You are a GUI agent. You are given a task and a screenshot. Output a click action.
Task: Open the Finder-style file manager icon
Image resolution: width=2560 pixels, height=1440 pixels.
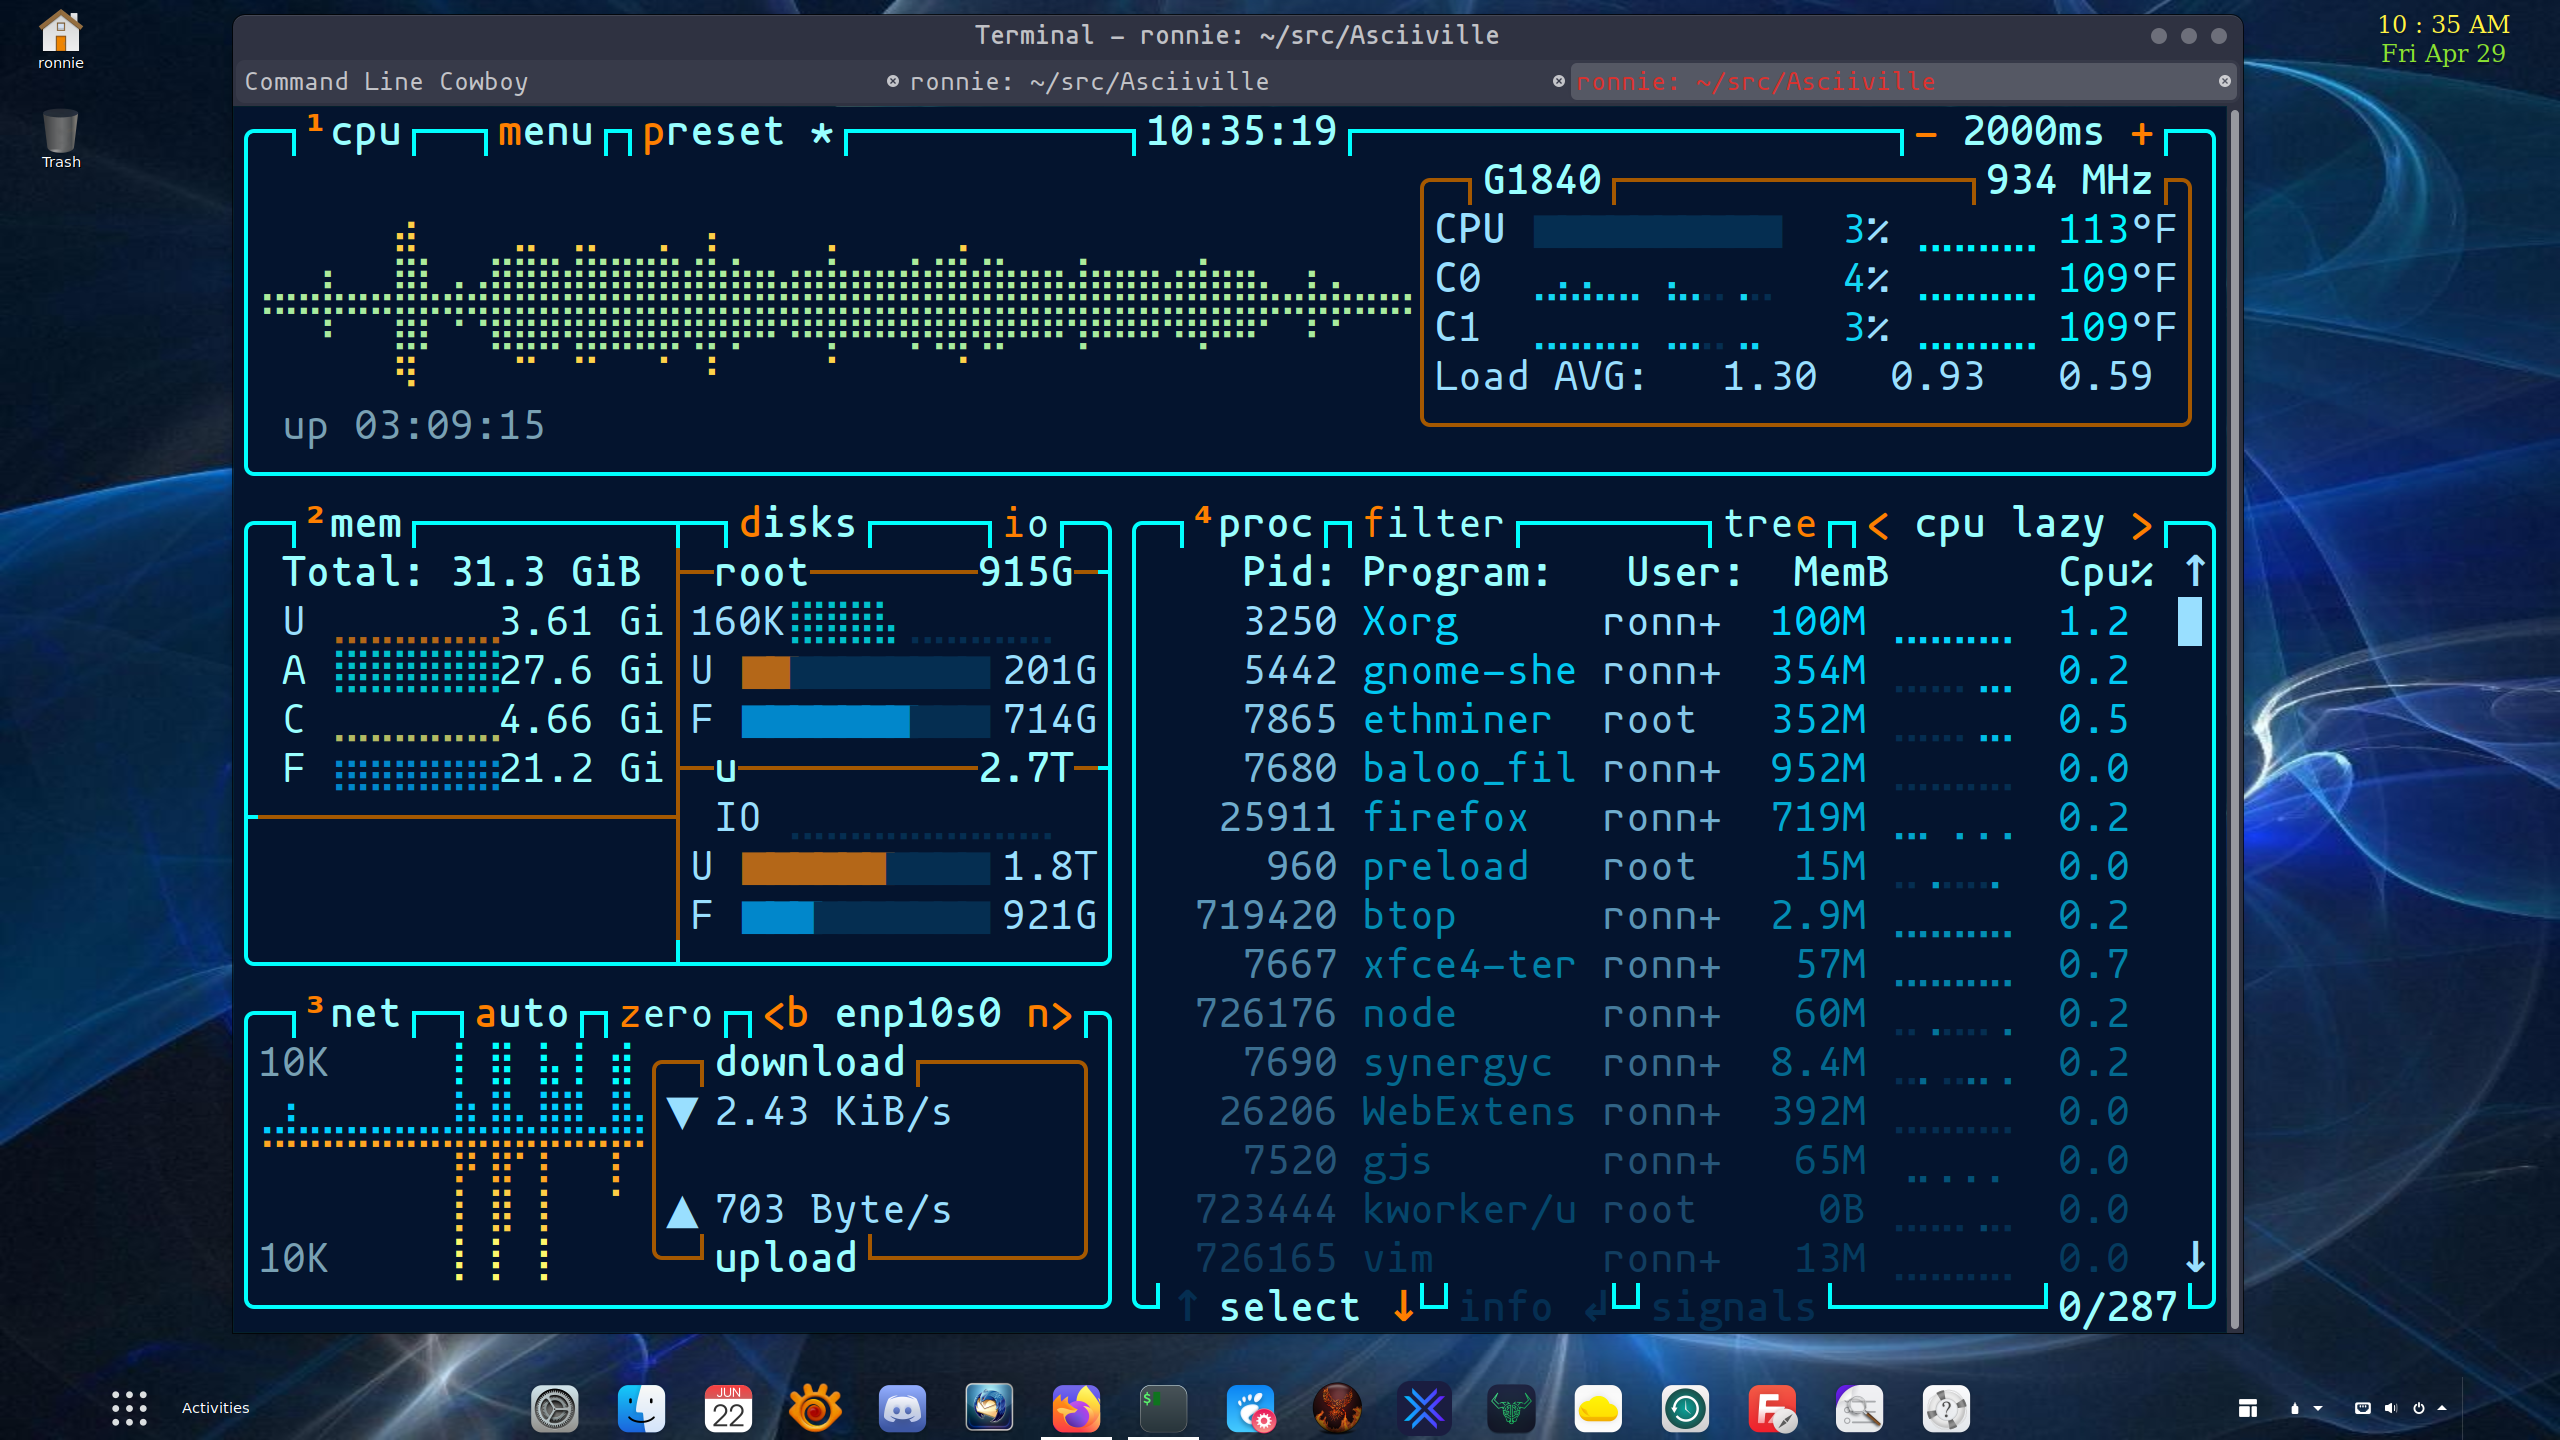(x=641, y=1409)
